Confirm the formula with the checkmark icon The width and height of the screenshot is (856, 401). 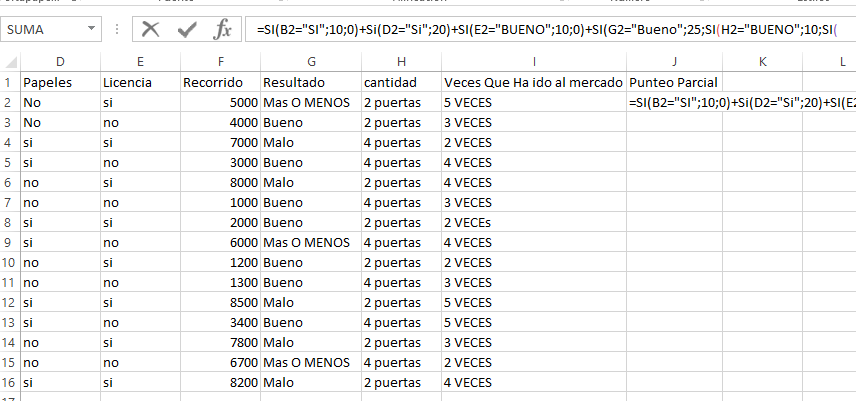(186, 30)
